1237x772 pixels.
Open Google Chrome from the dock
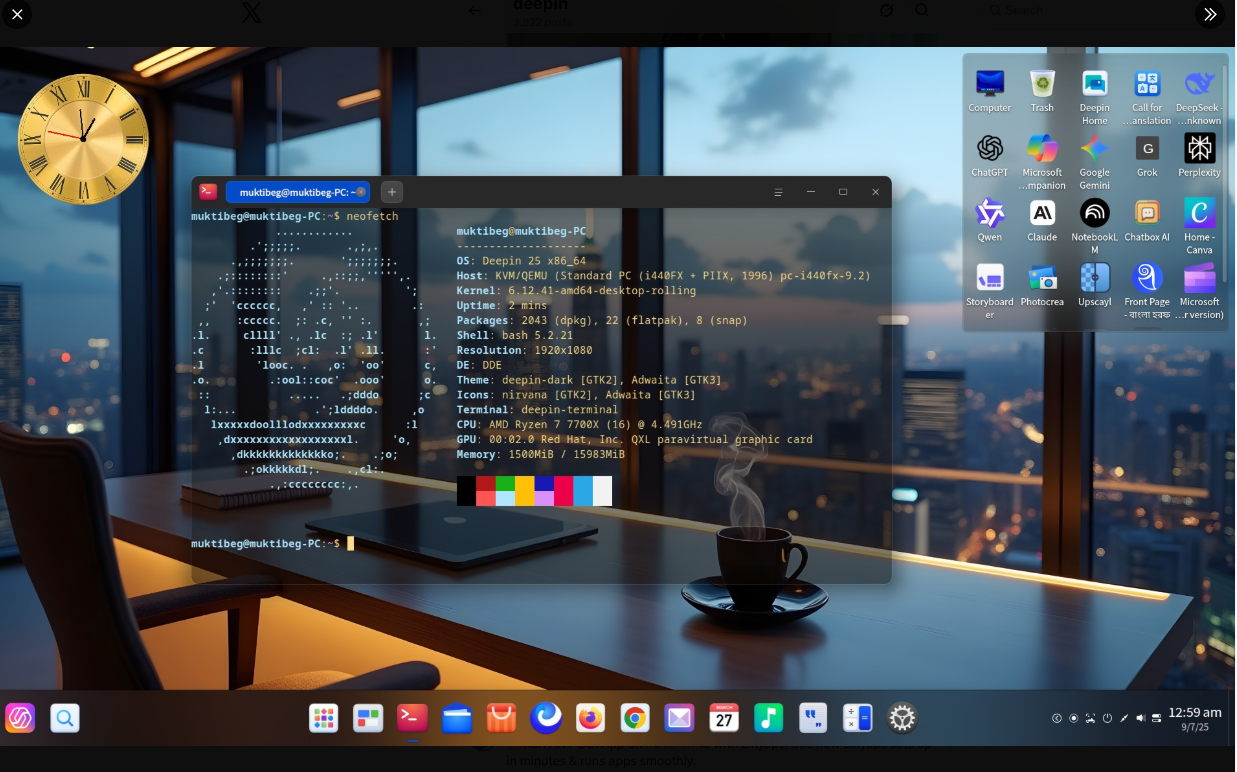pyautogui.click(x=634, y=718)
